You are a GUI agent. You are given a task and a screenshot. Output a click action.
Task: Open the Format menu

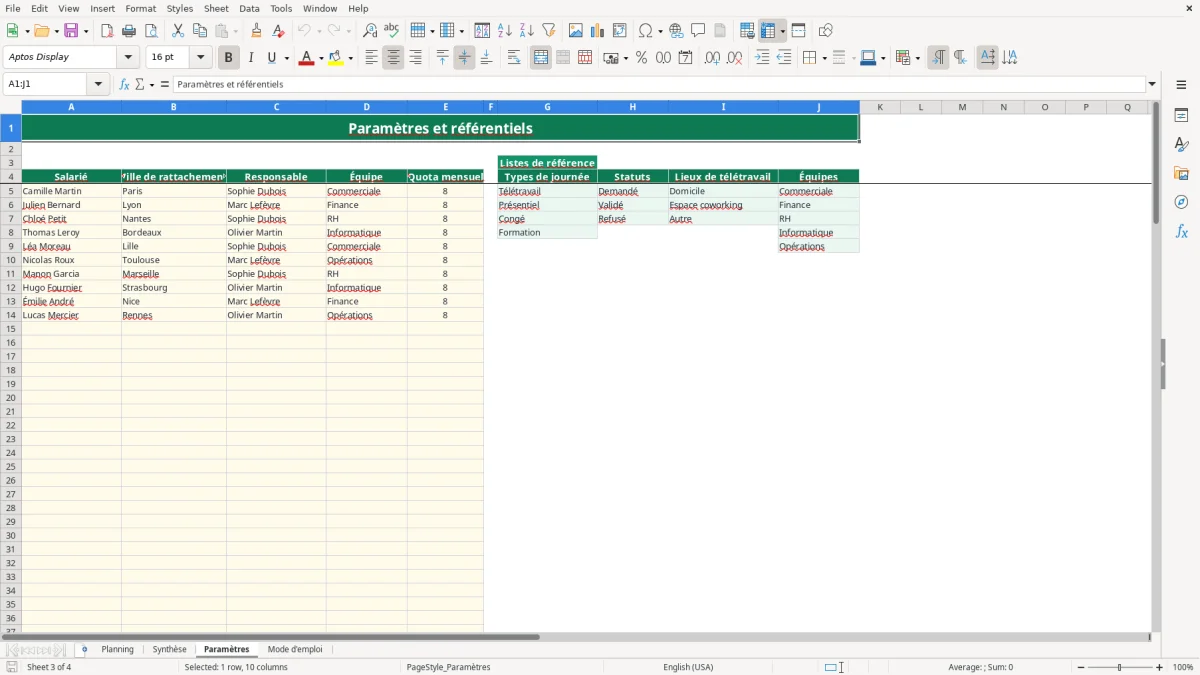coord(140,8)
